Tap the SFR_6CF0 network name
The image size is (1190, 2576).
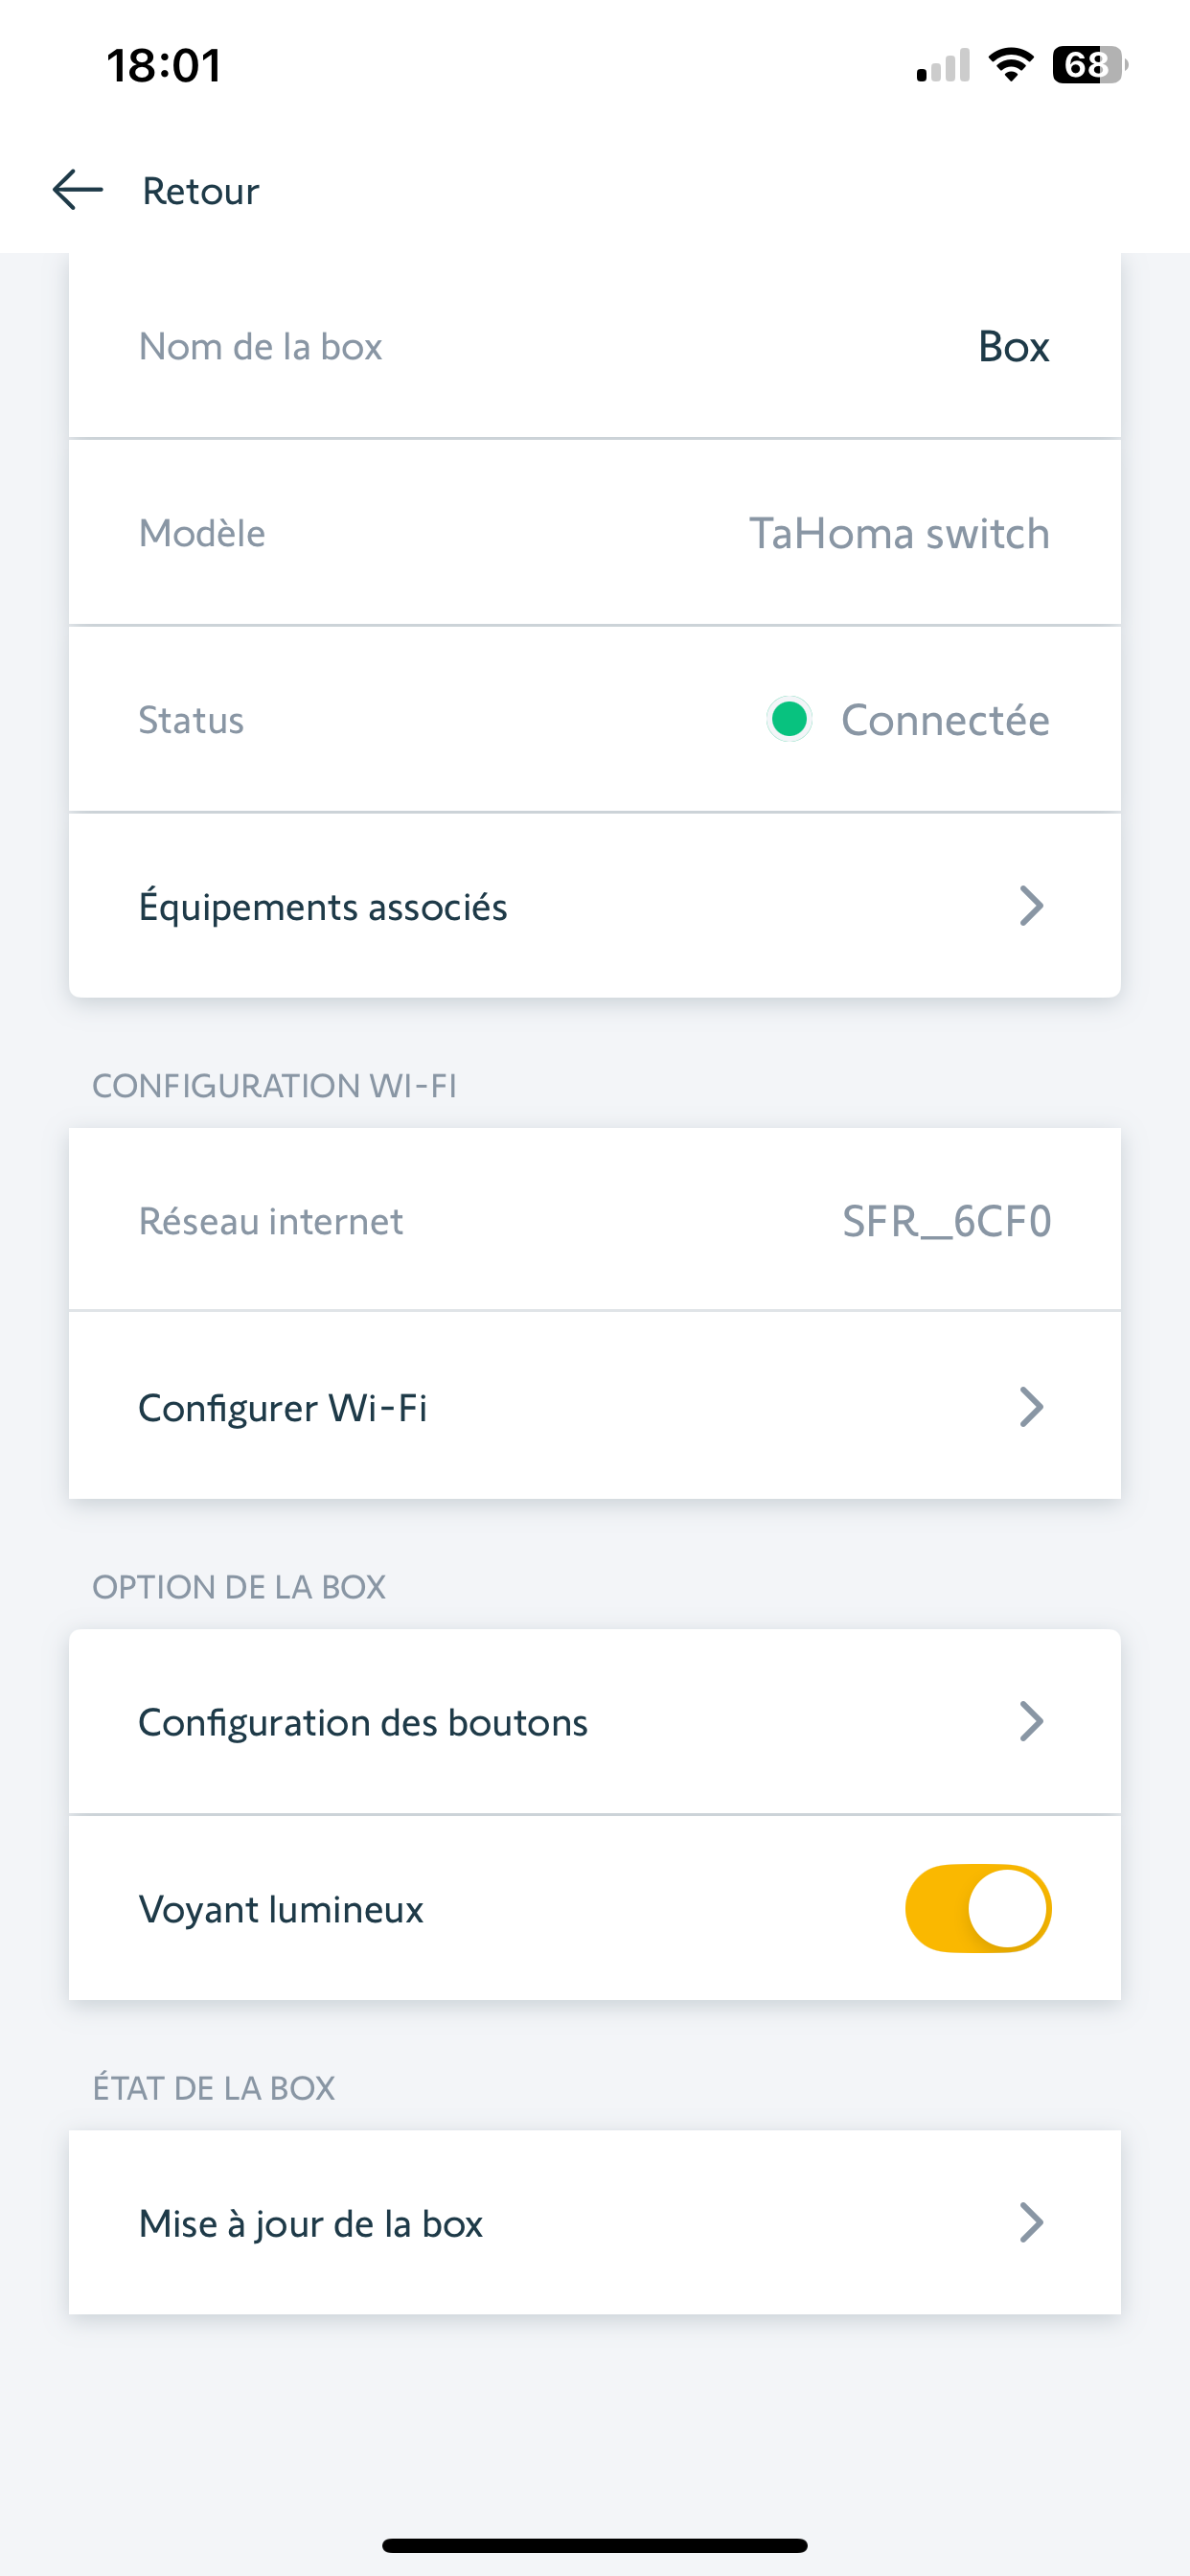pos(946,1221)
